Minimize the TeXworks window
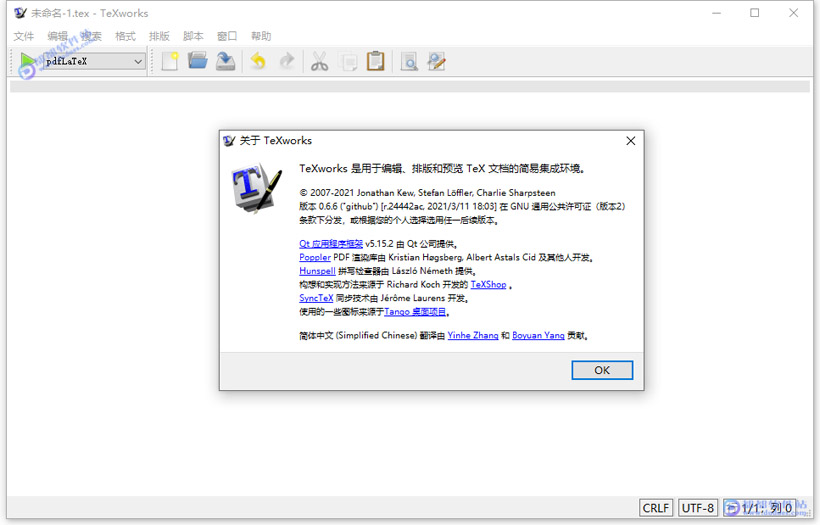This screenshot has width=820, height=525. point(716,13)
